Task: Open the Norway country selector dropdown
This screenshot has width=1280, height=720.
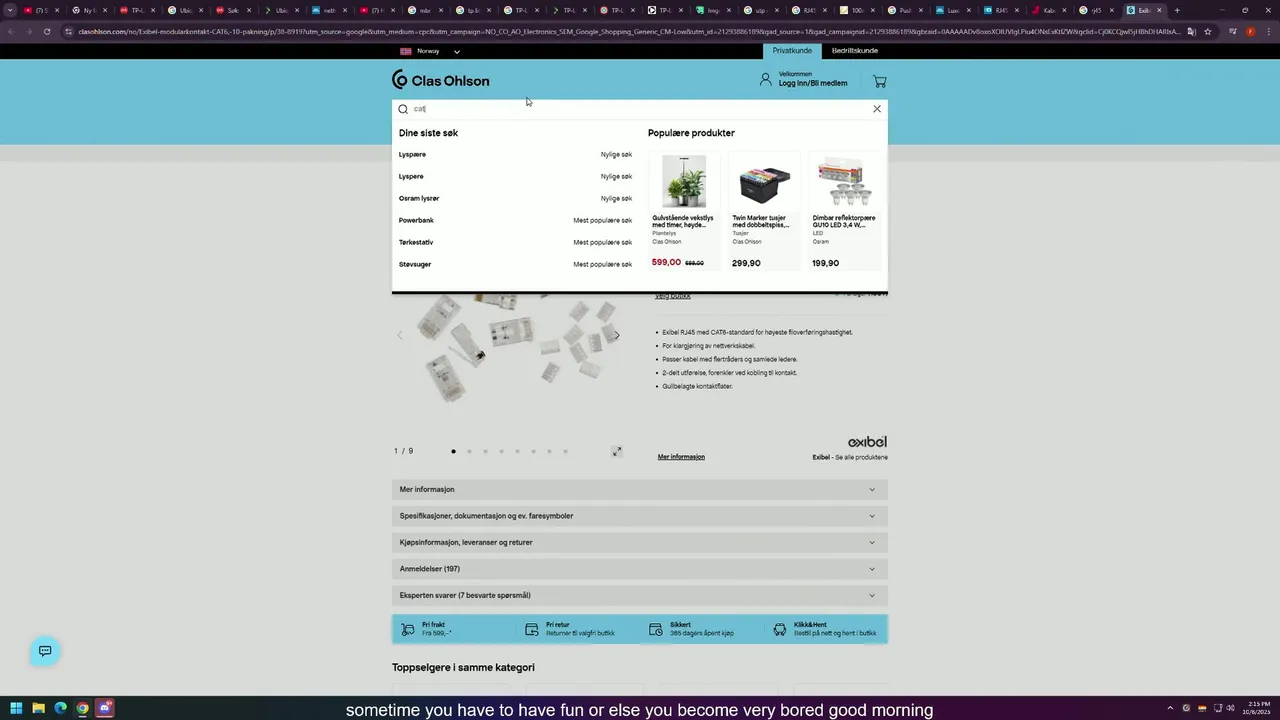Action: pos(430,51)
